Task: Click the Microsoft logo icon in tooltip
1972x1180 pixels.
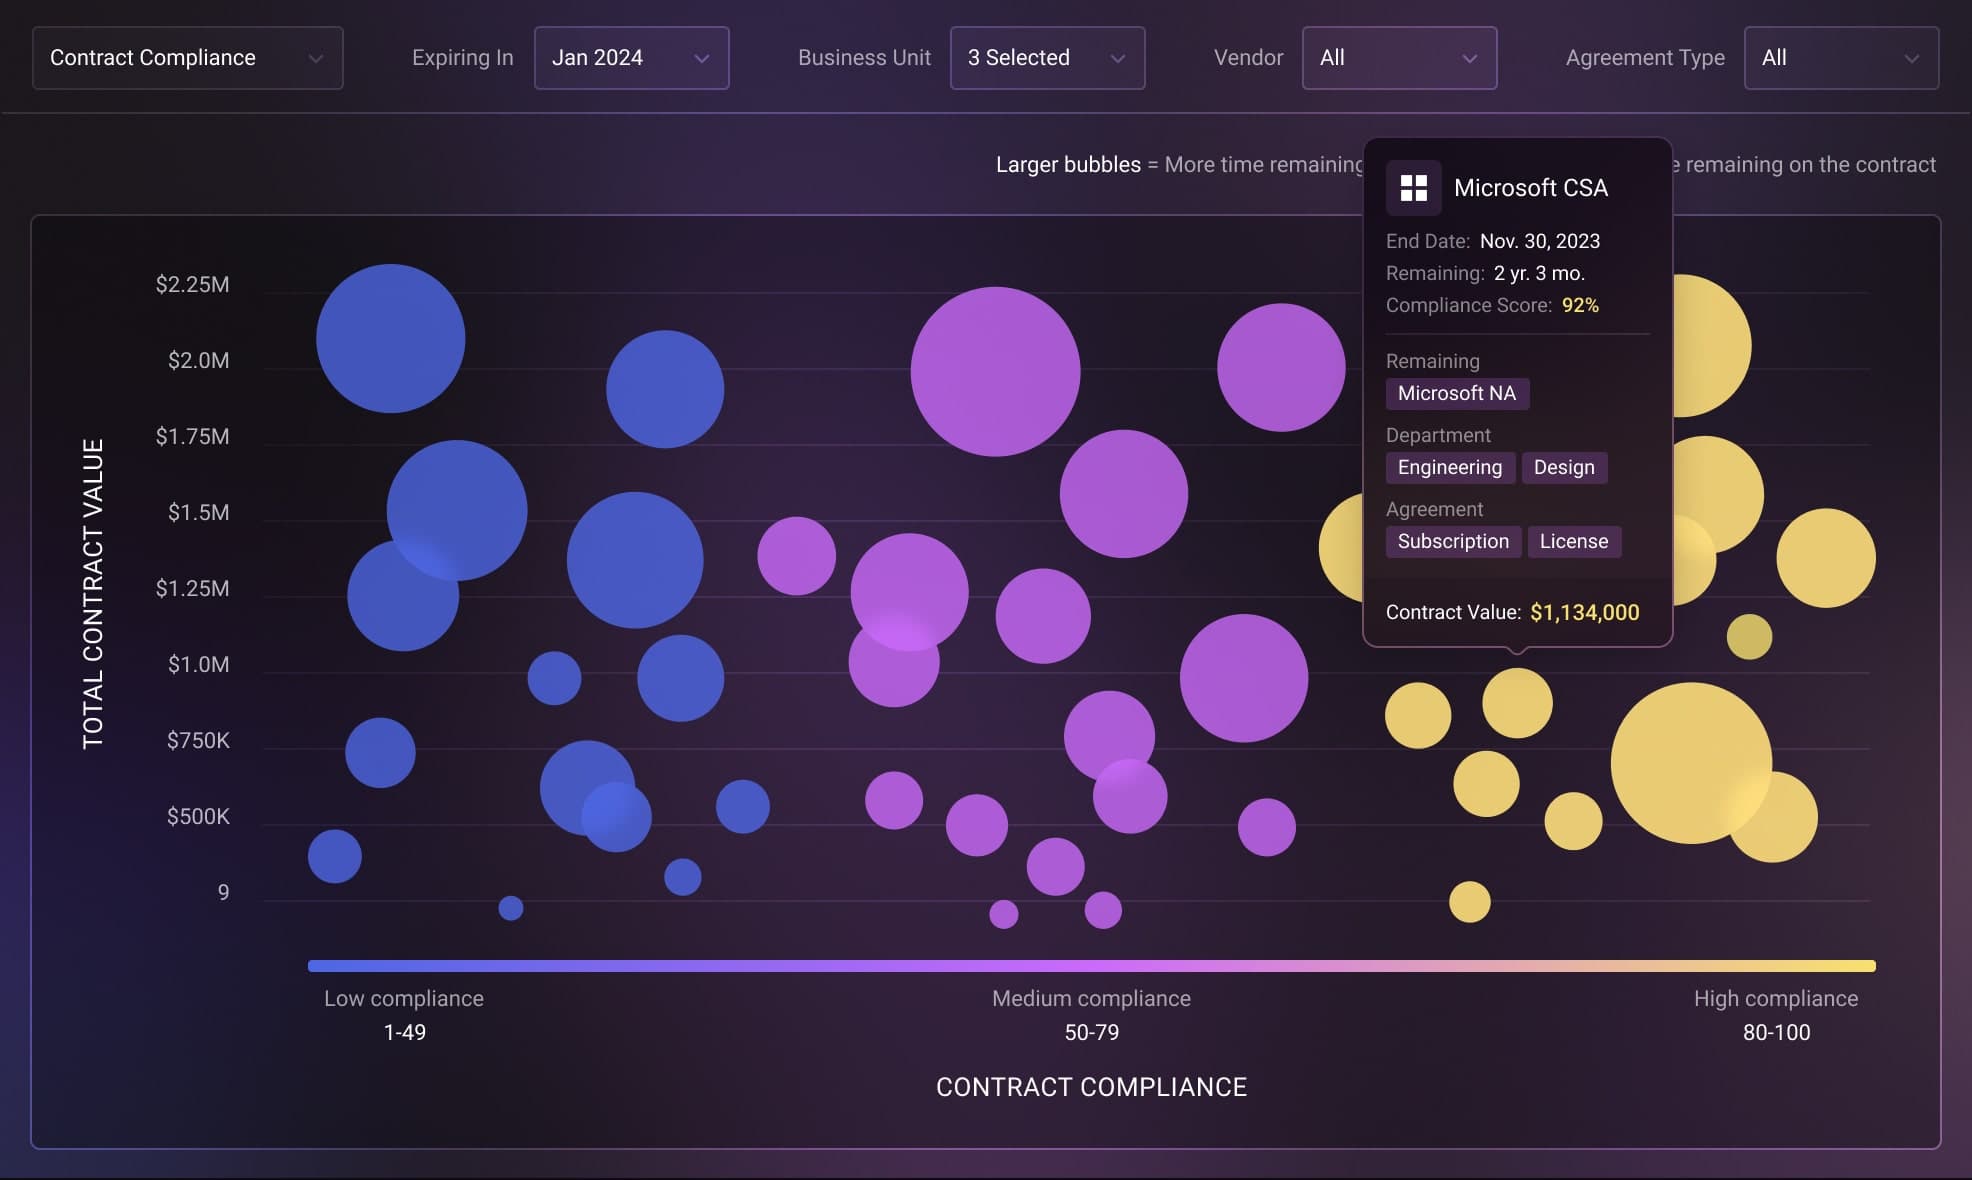Action: point(1413,188)
